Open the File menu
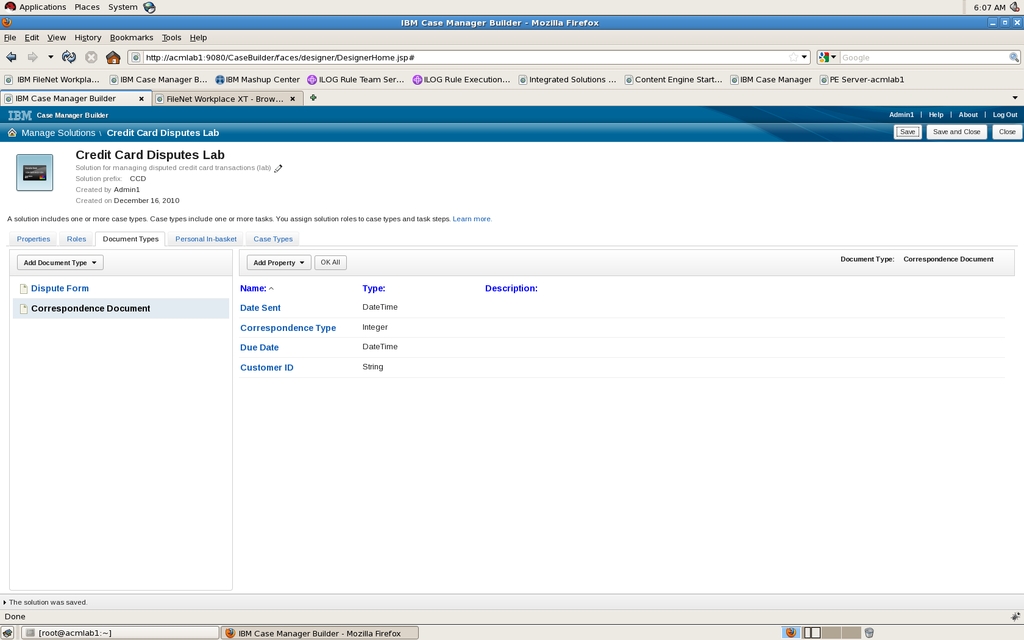The height and width of the screenshot is (640, 1024). click(x=10, y=38)
